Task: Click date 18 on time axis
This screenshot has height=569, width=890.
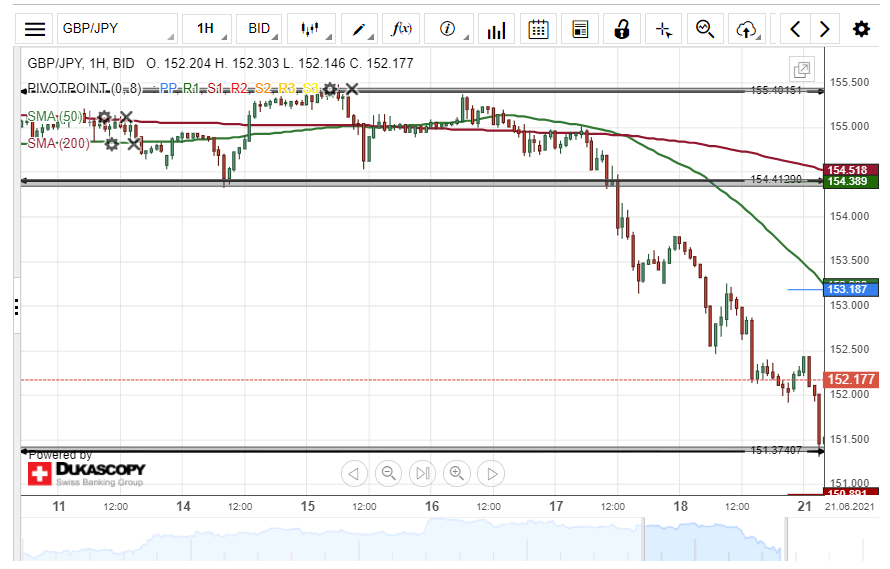Action: (681, 506)
